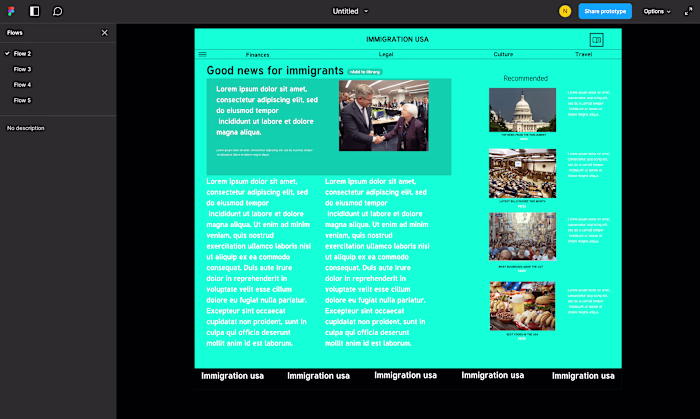Click Share prototype button
This screenshot has height=419, width=700.
tap(605, 11)
